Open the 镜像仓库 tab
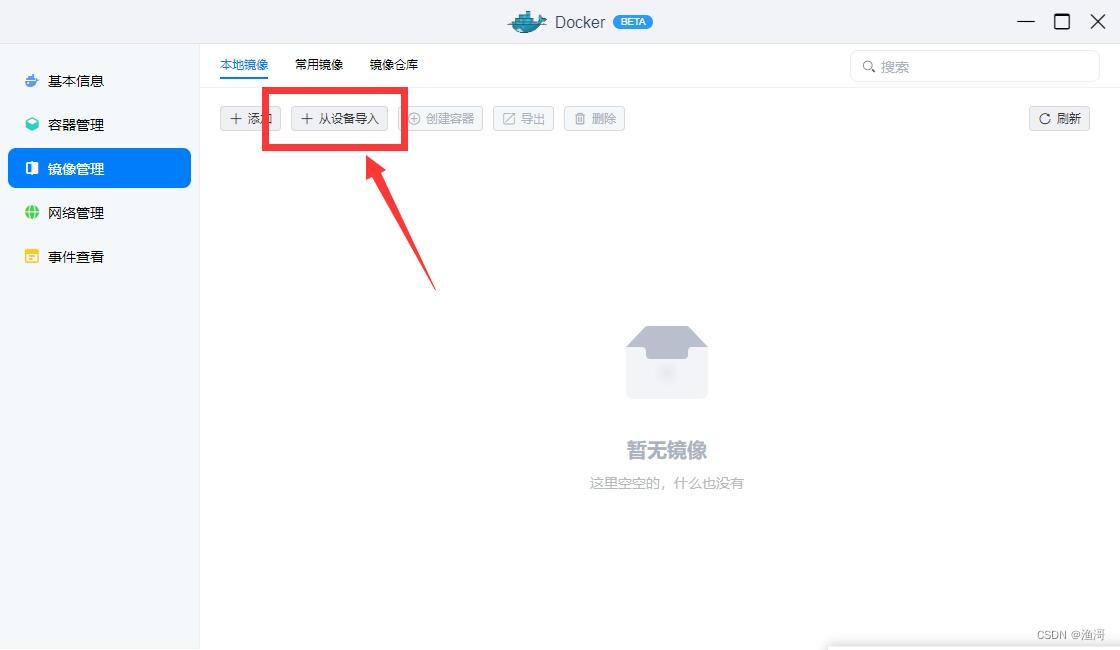 pyautogui.click(x=392, y=64)
